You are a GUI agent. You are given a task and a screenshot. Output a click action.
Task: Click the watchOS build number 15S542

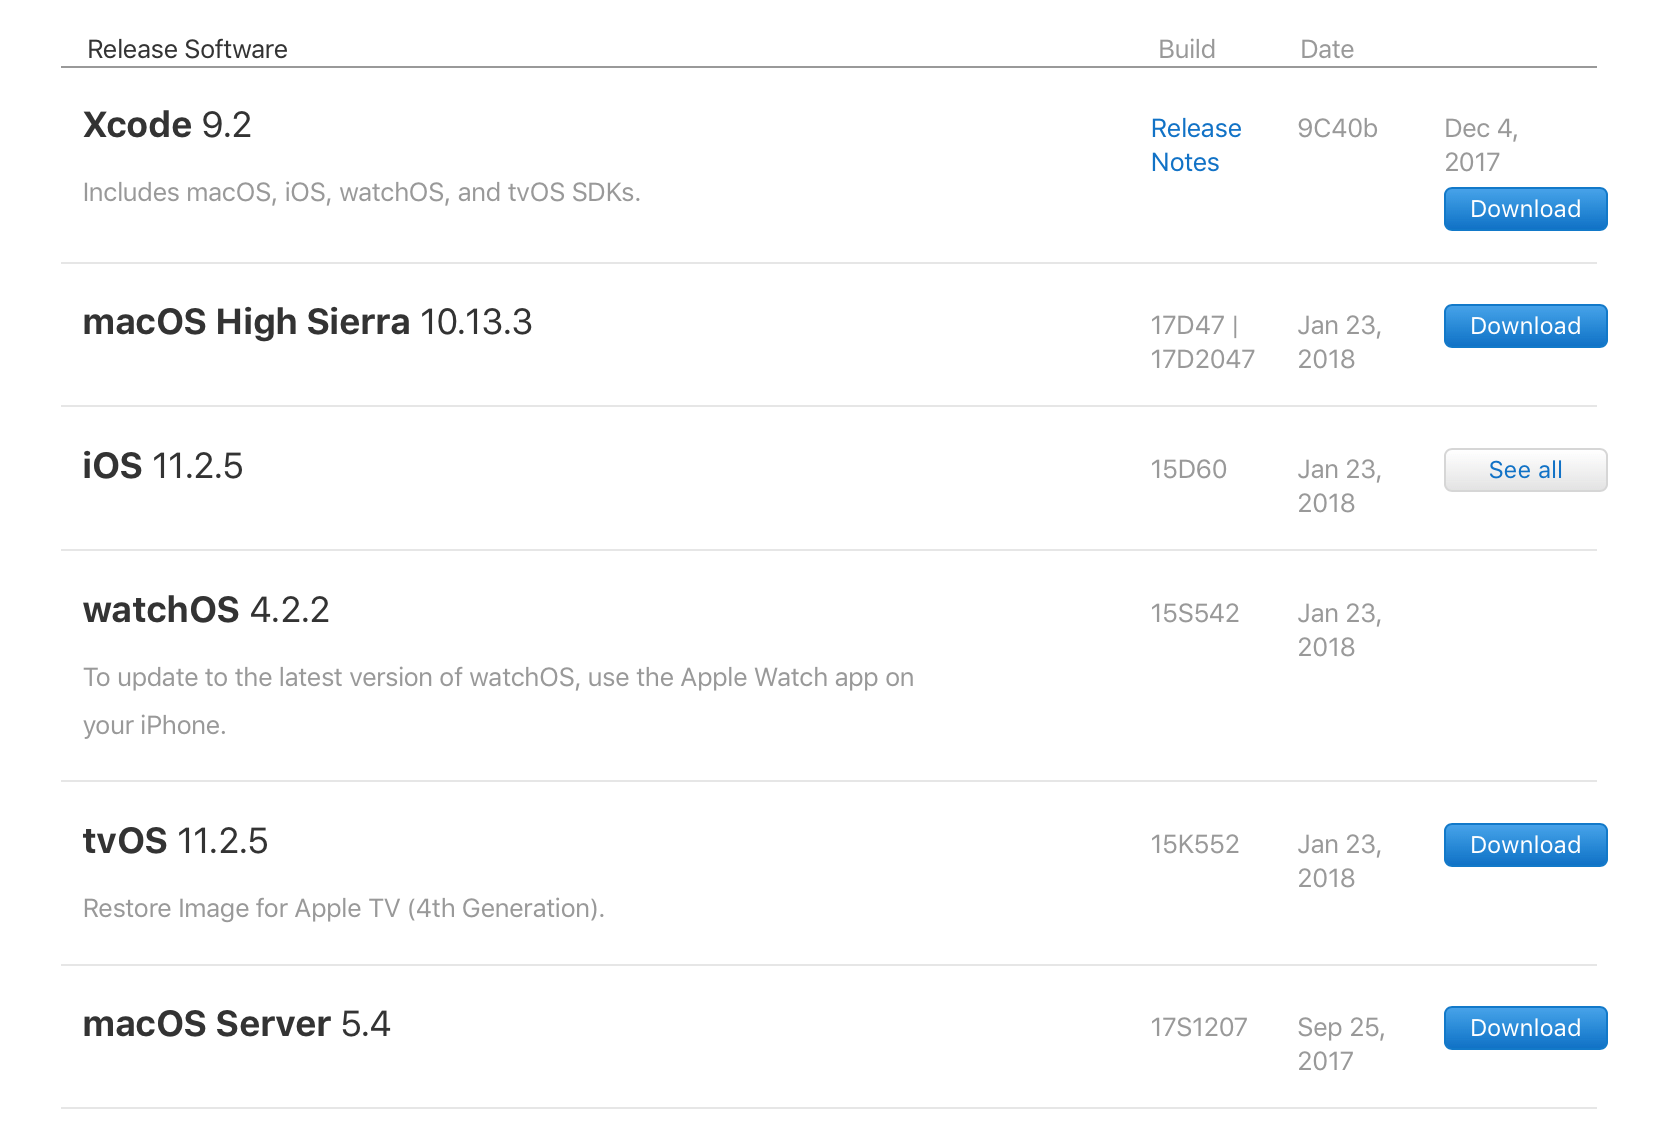click(1194, 613)
